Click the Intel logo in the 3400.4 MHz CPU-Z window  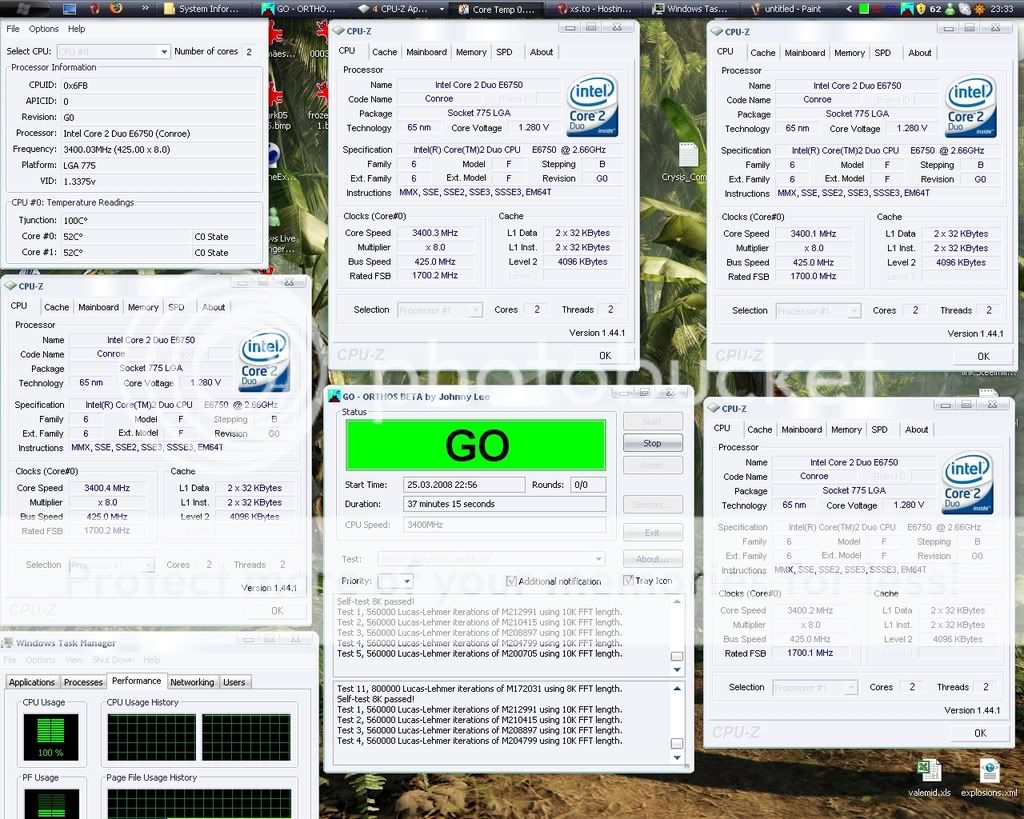pyautogui.click(x=264, y=360)
